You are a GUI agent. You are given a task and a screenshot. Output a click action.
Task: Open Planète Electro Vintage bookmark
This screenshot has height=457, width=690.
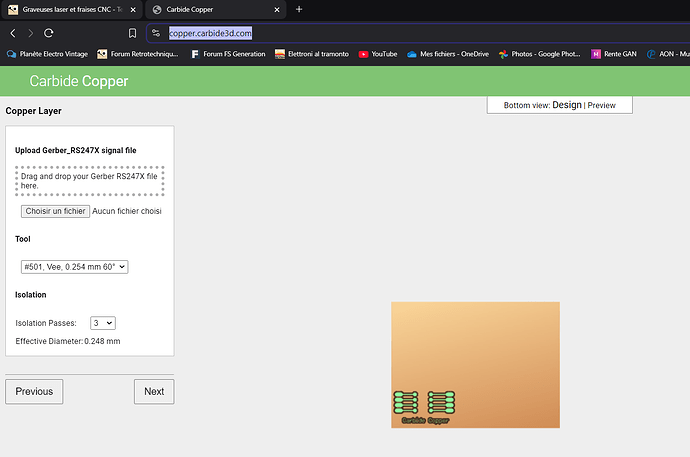click(47, 54)
